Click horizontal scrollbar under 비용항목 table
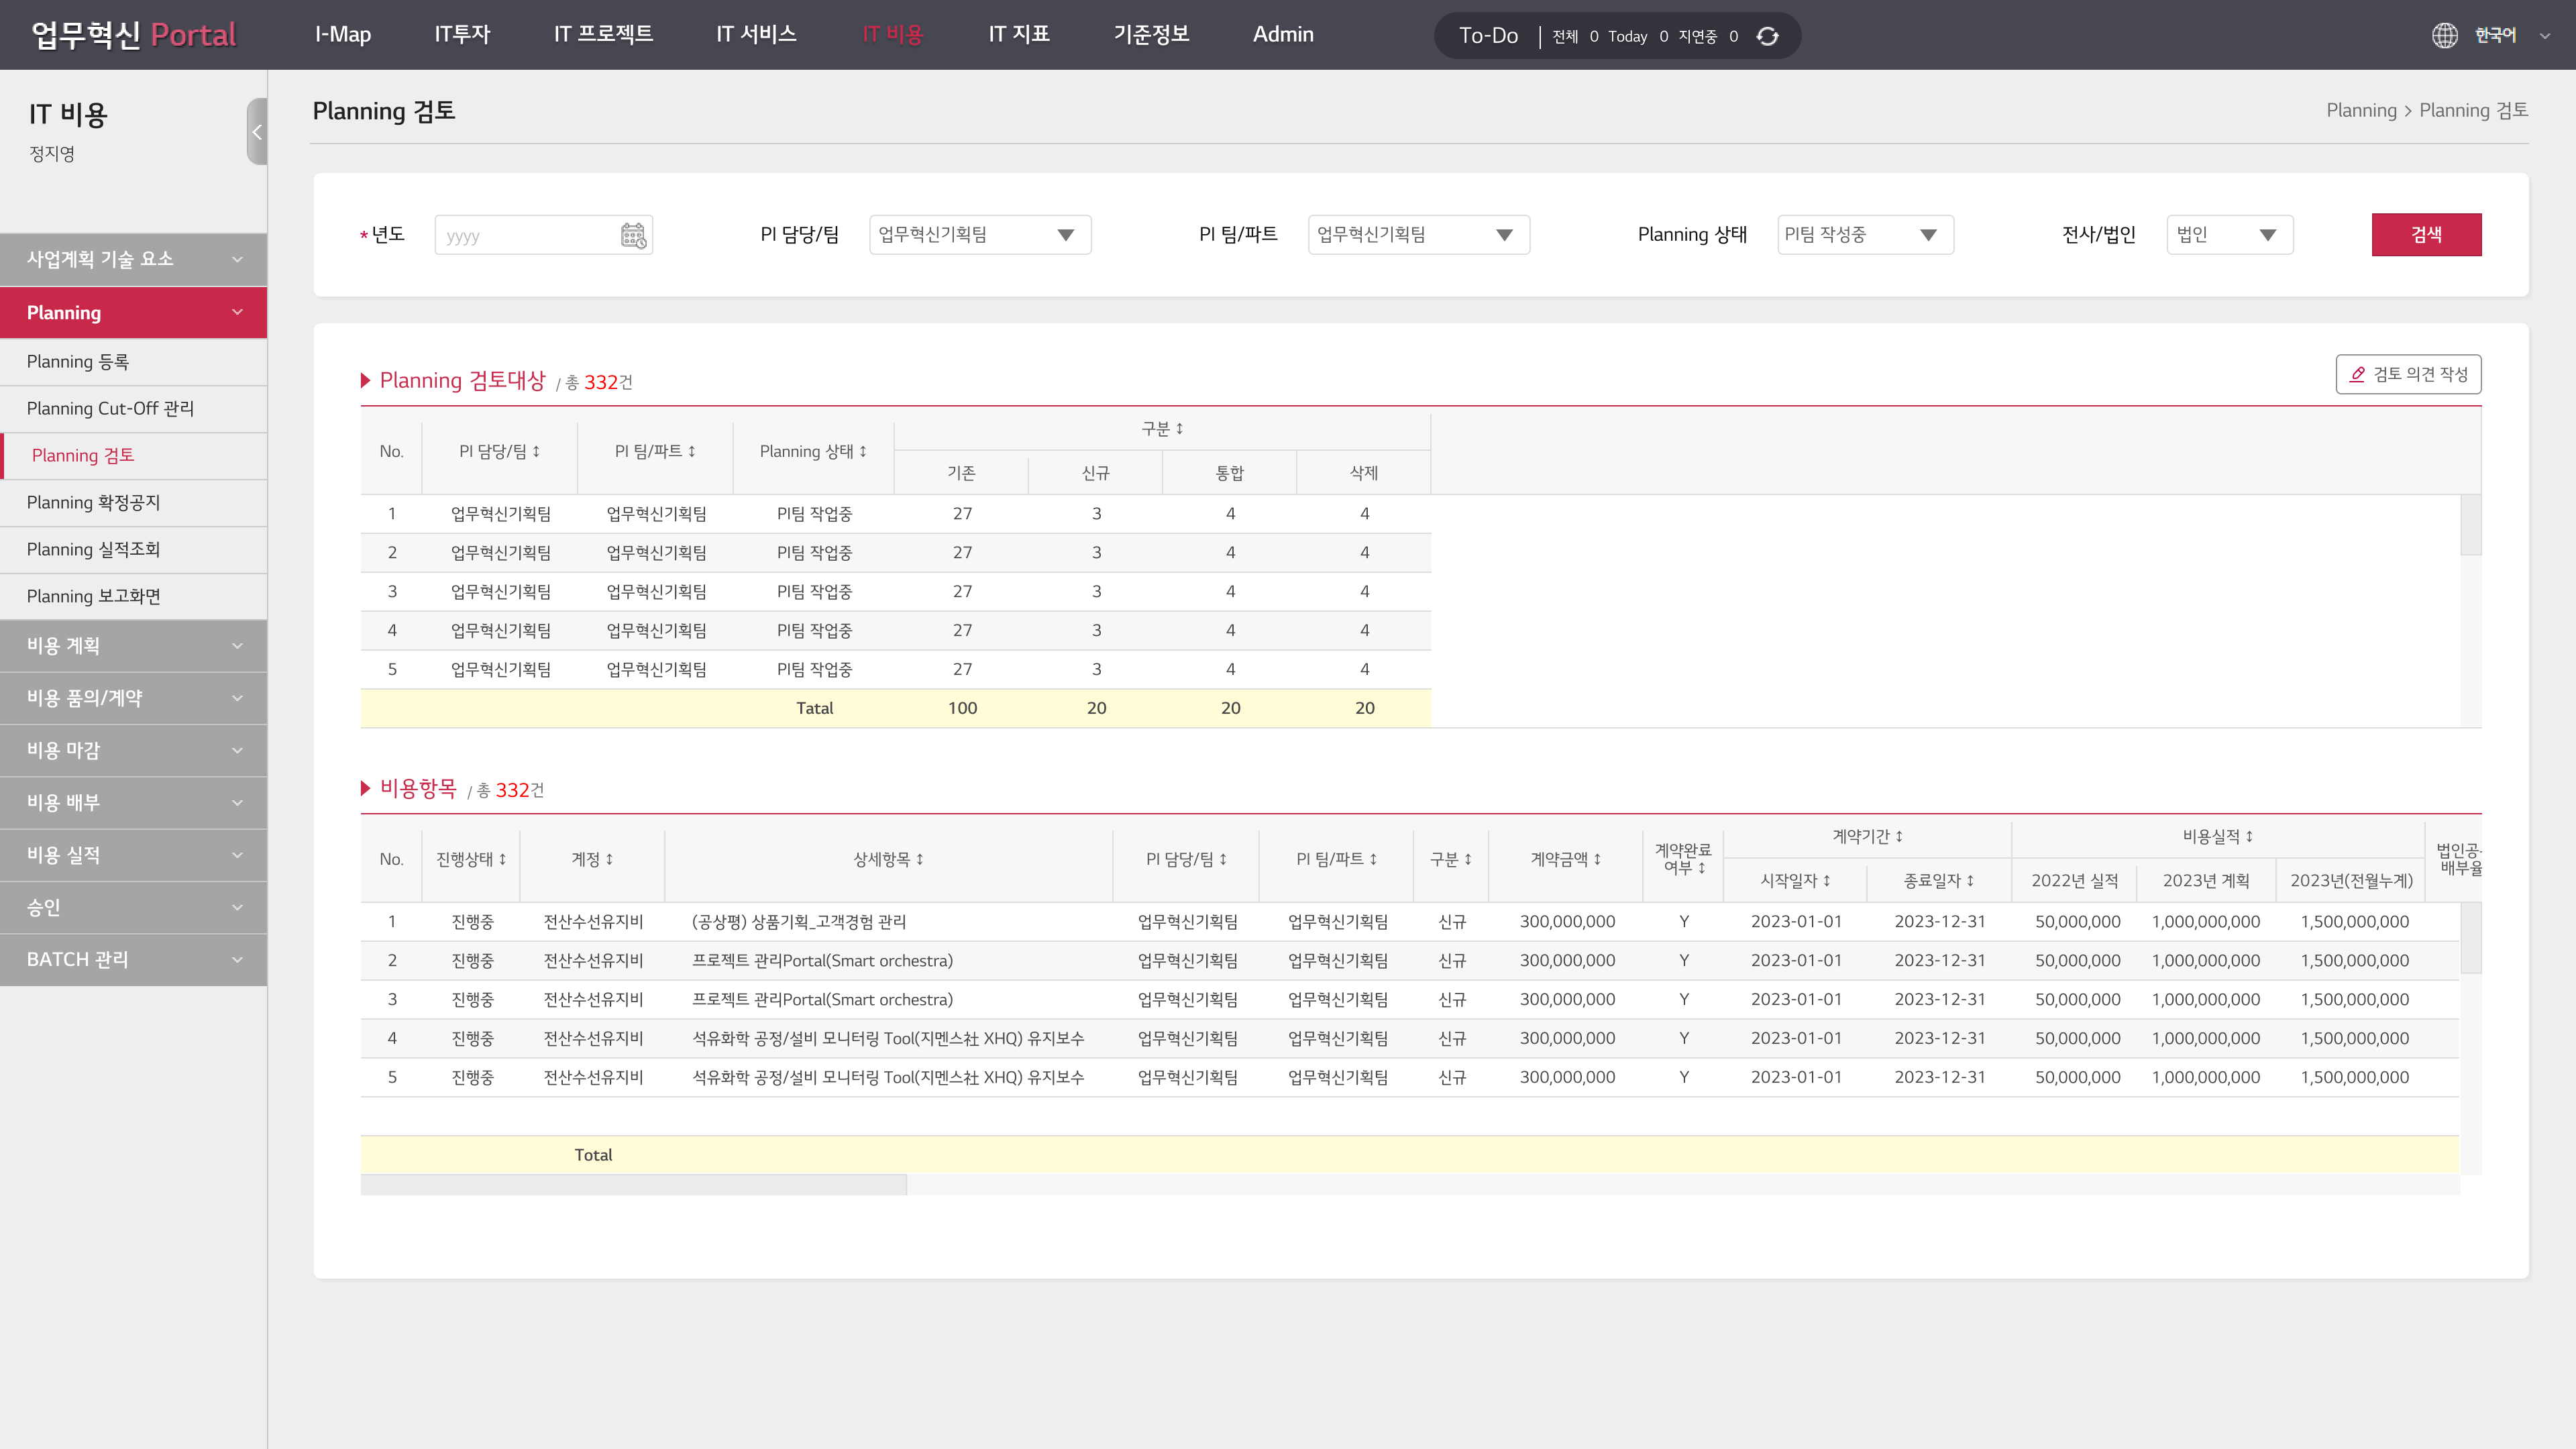The height and width of the screenshot is (1449, 2576). (633, 1185)
